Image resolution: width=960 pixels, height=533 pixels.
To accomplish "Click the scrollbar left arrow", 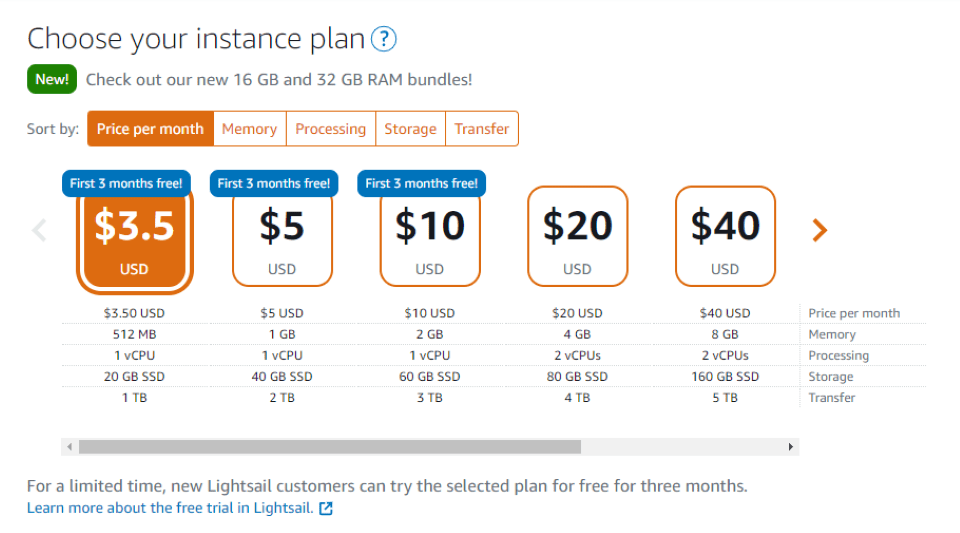I will coord(69,447).
